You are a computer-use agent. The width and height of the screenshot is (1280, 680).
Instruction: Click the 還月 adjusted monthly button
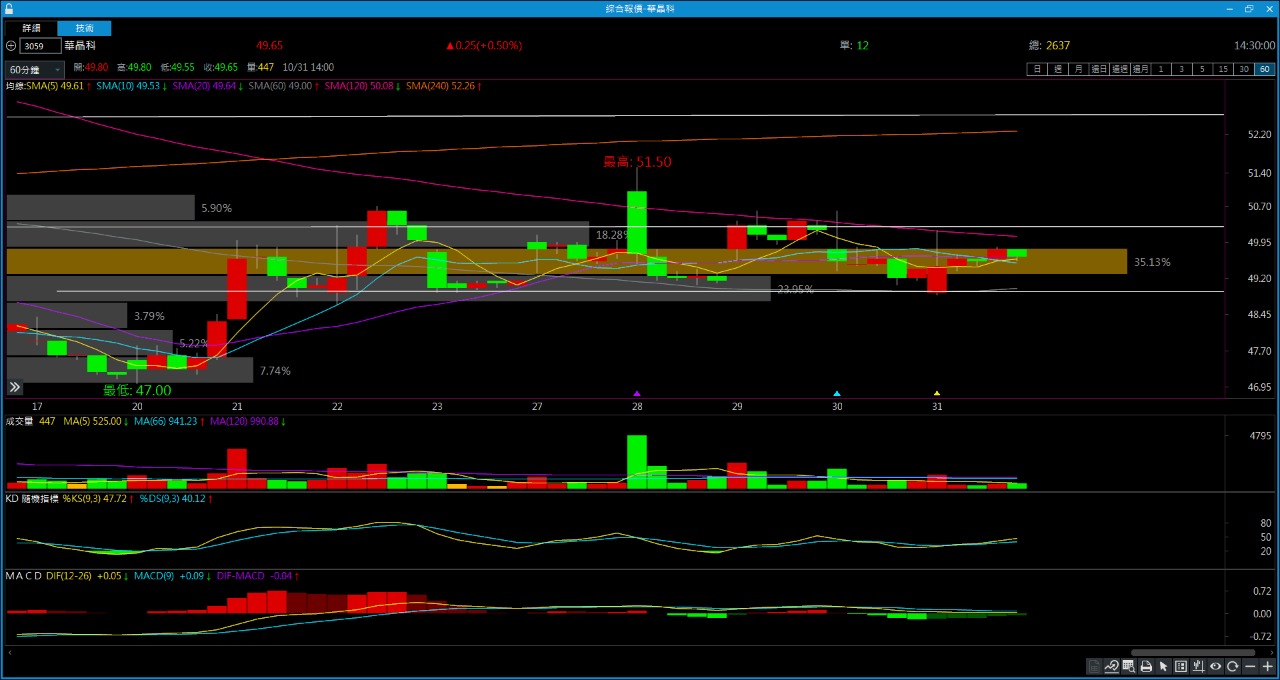coord(1141,69)
